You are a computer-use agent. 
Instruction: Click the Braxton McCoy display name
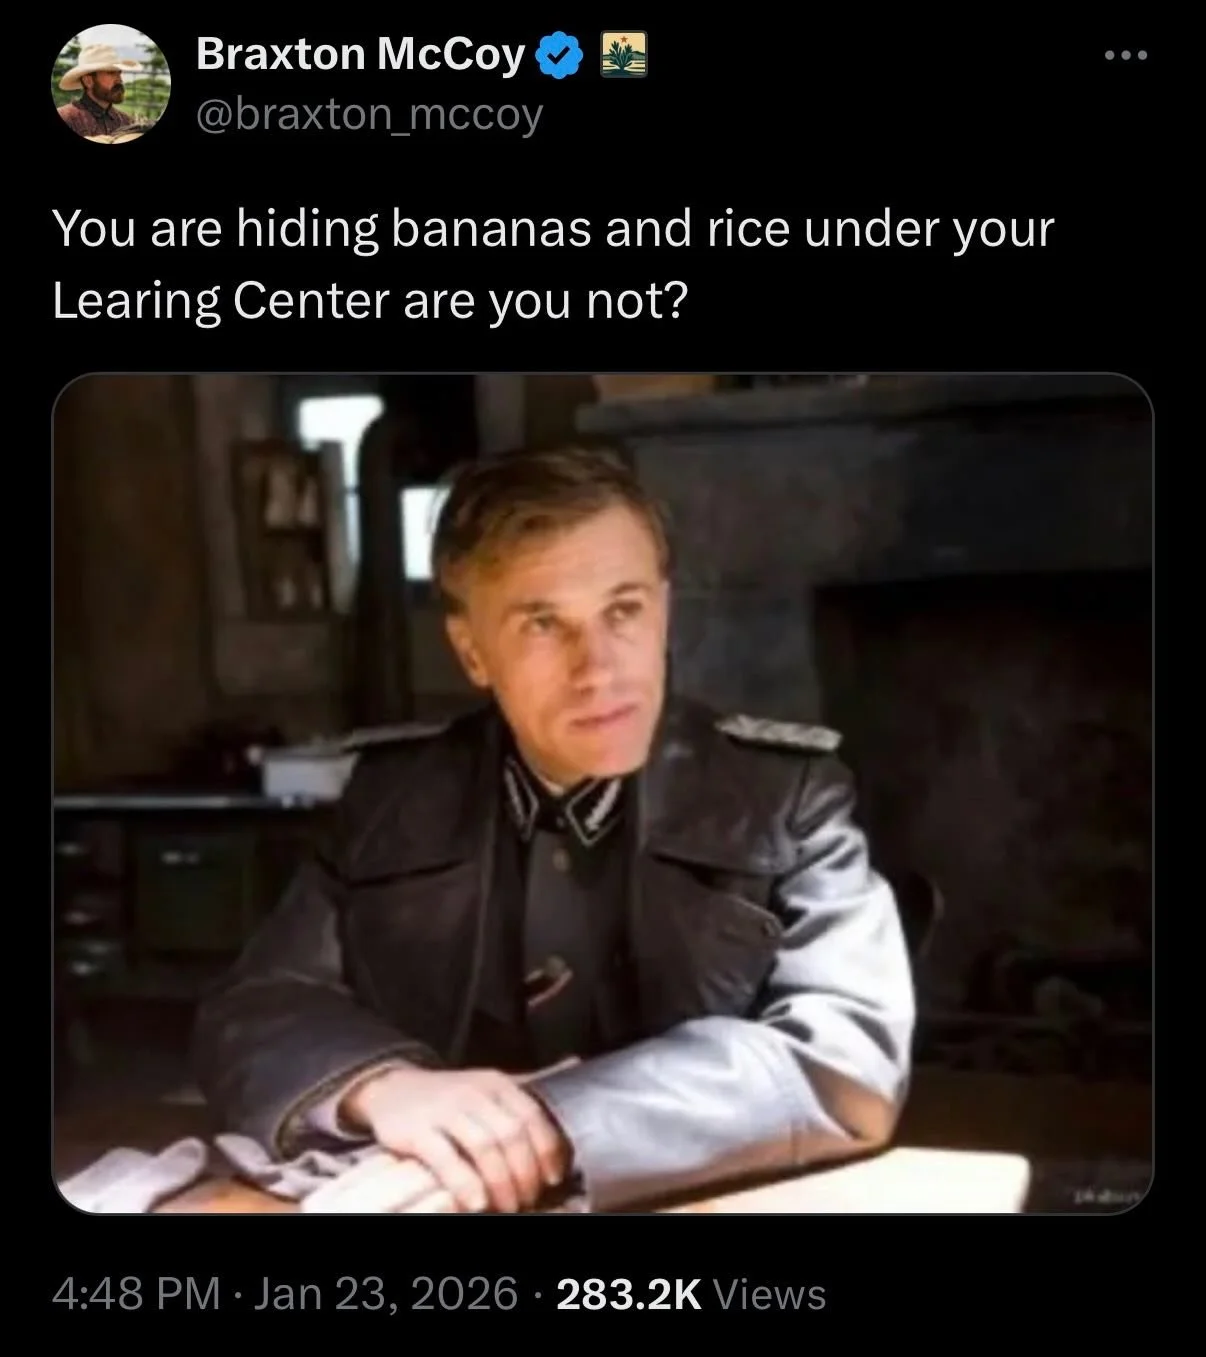360,55
